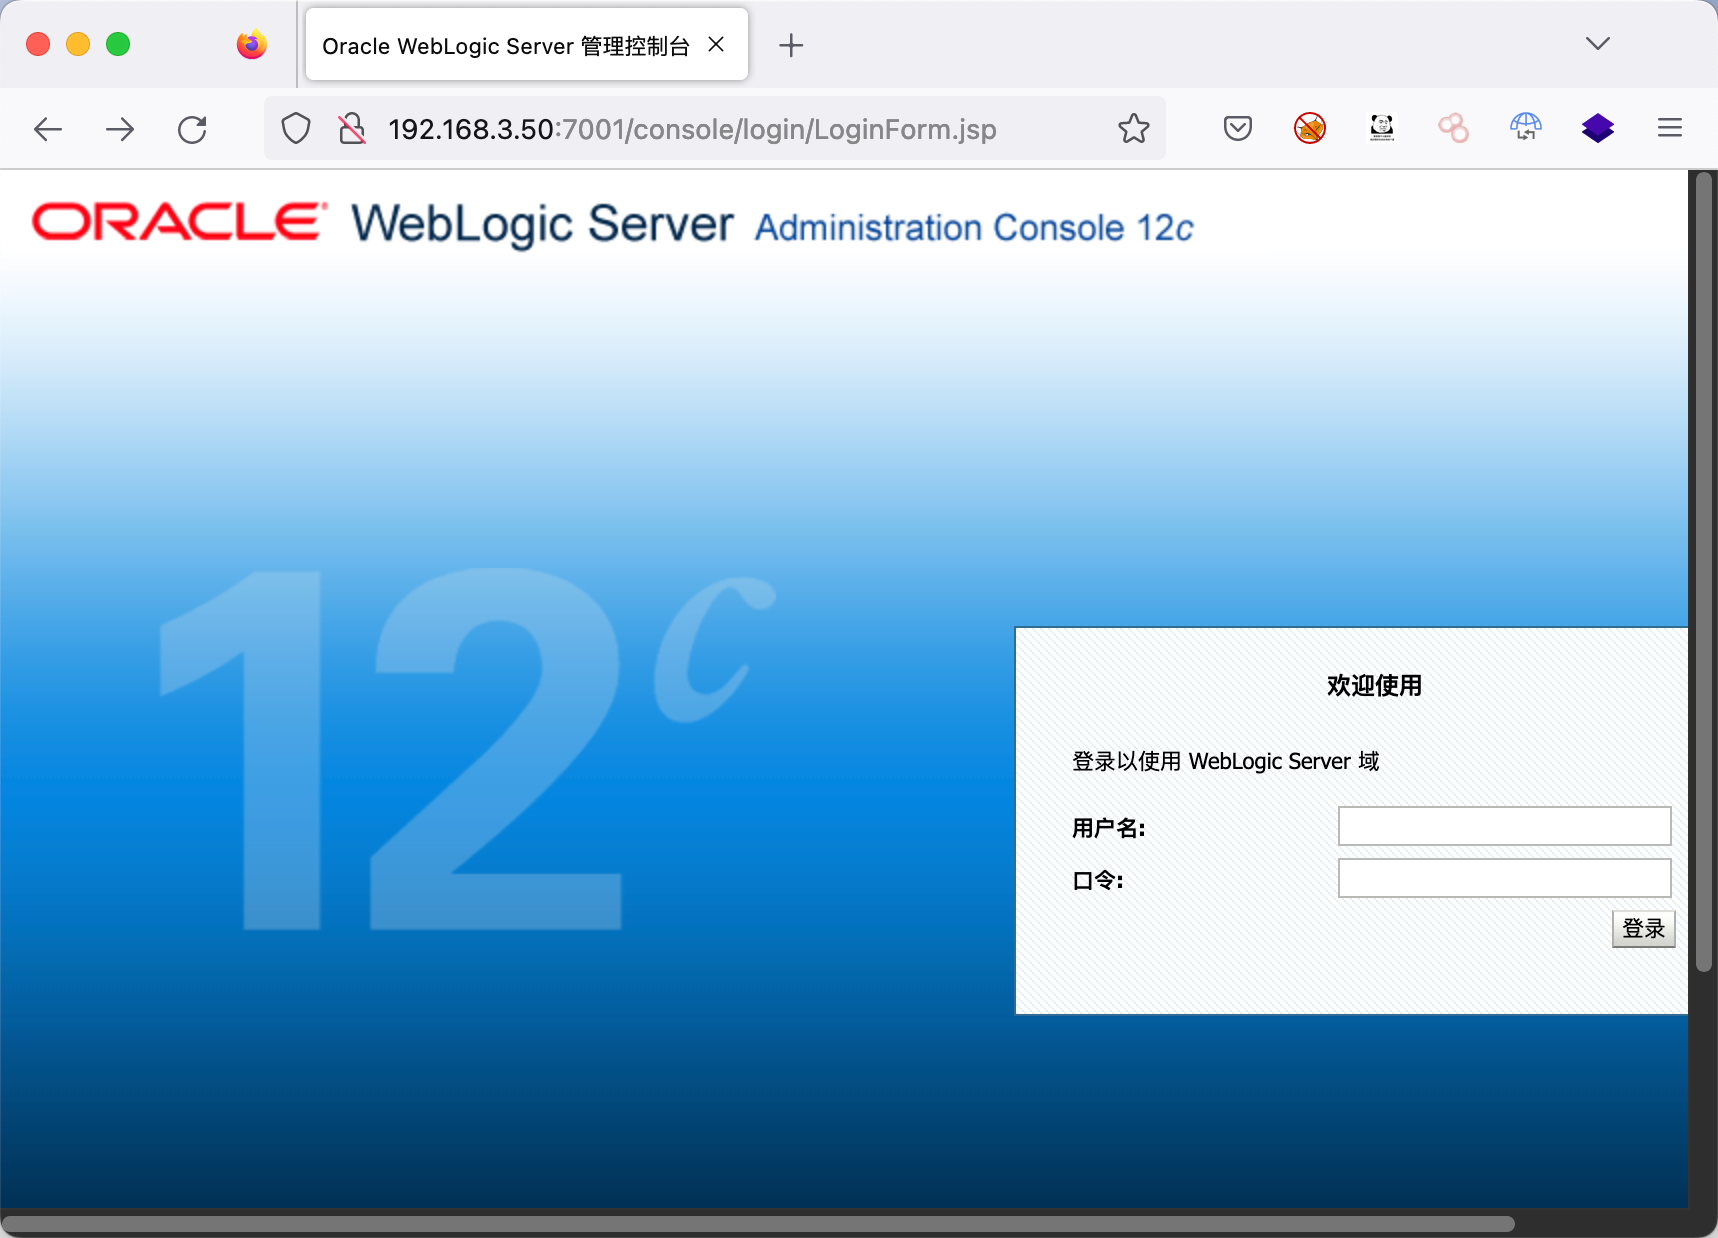The image size is (1718, 1238).
Task: Go forward to the next page
Action: pos(120,129)
